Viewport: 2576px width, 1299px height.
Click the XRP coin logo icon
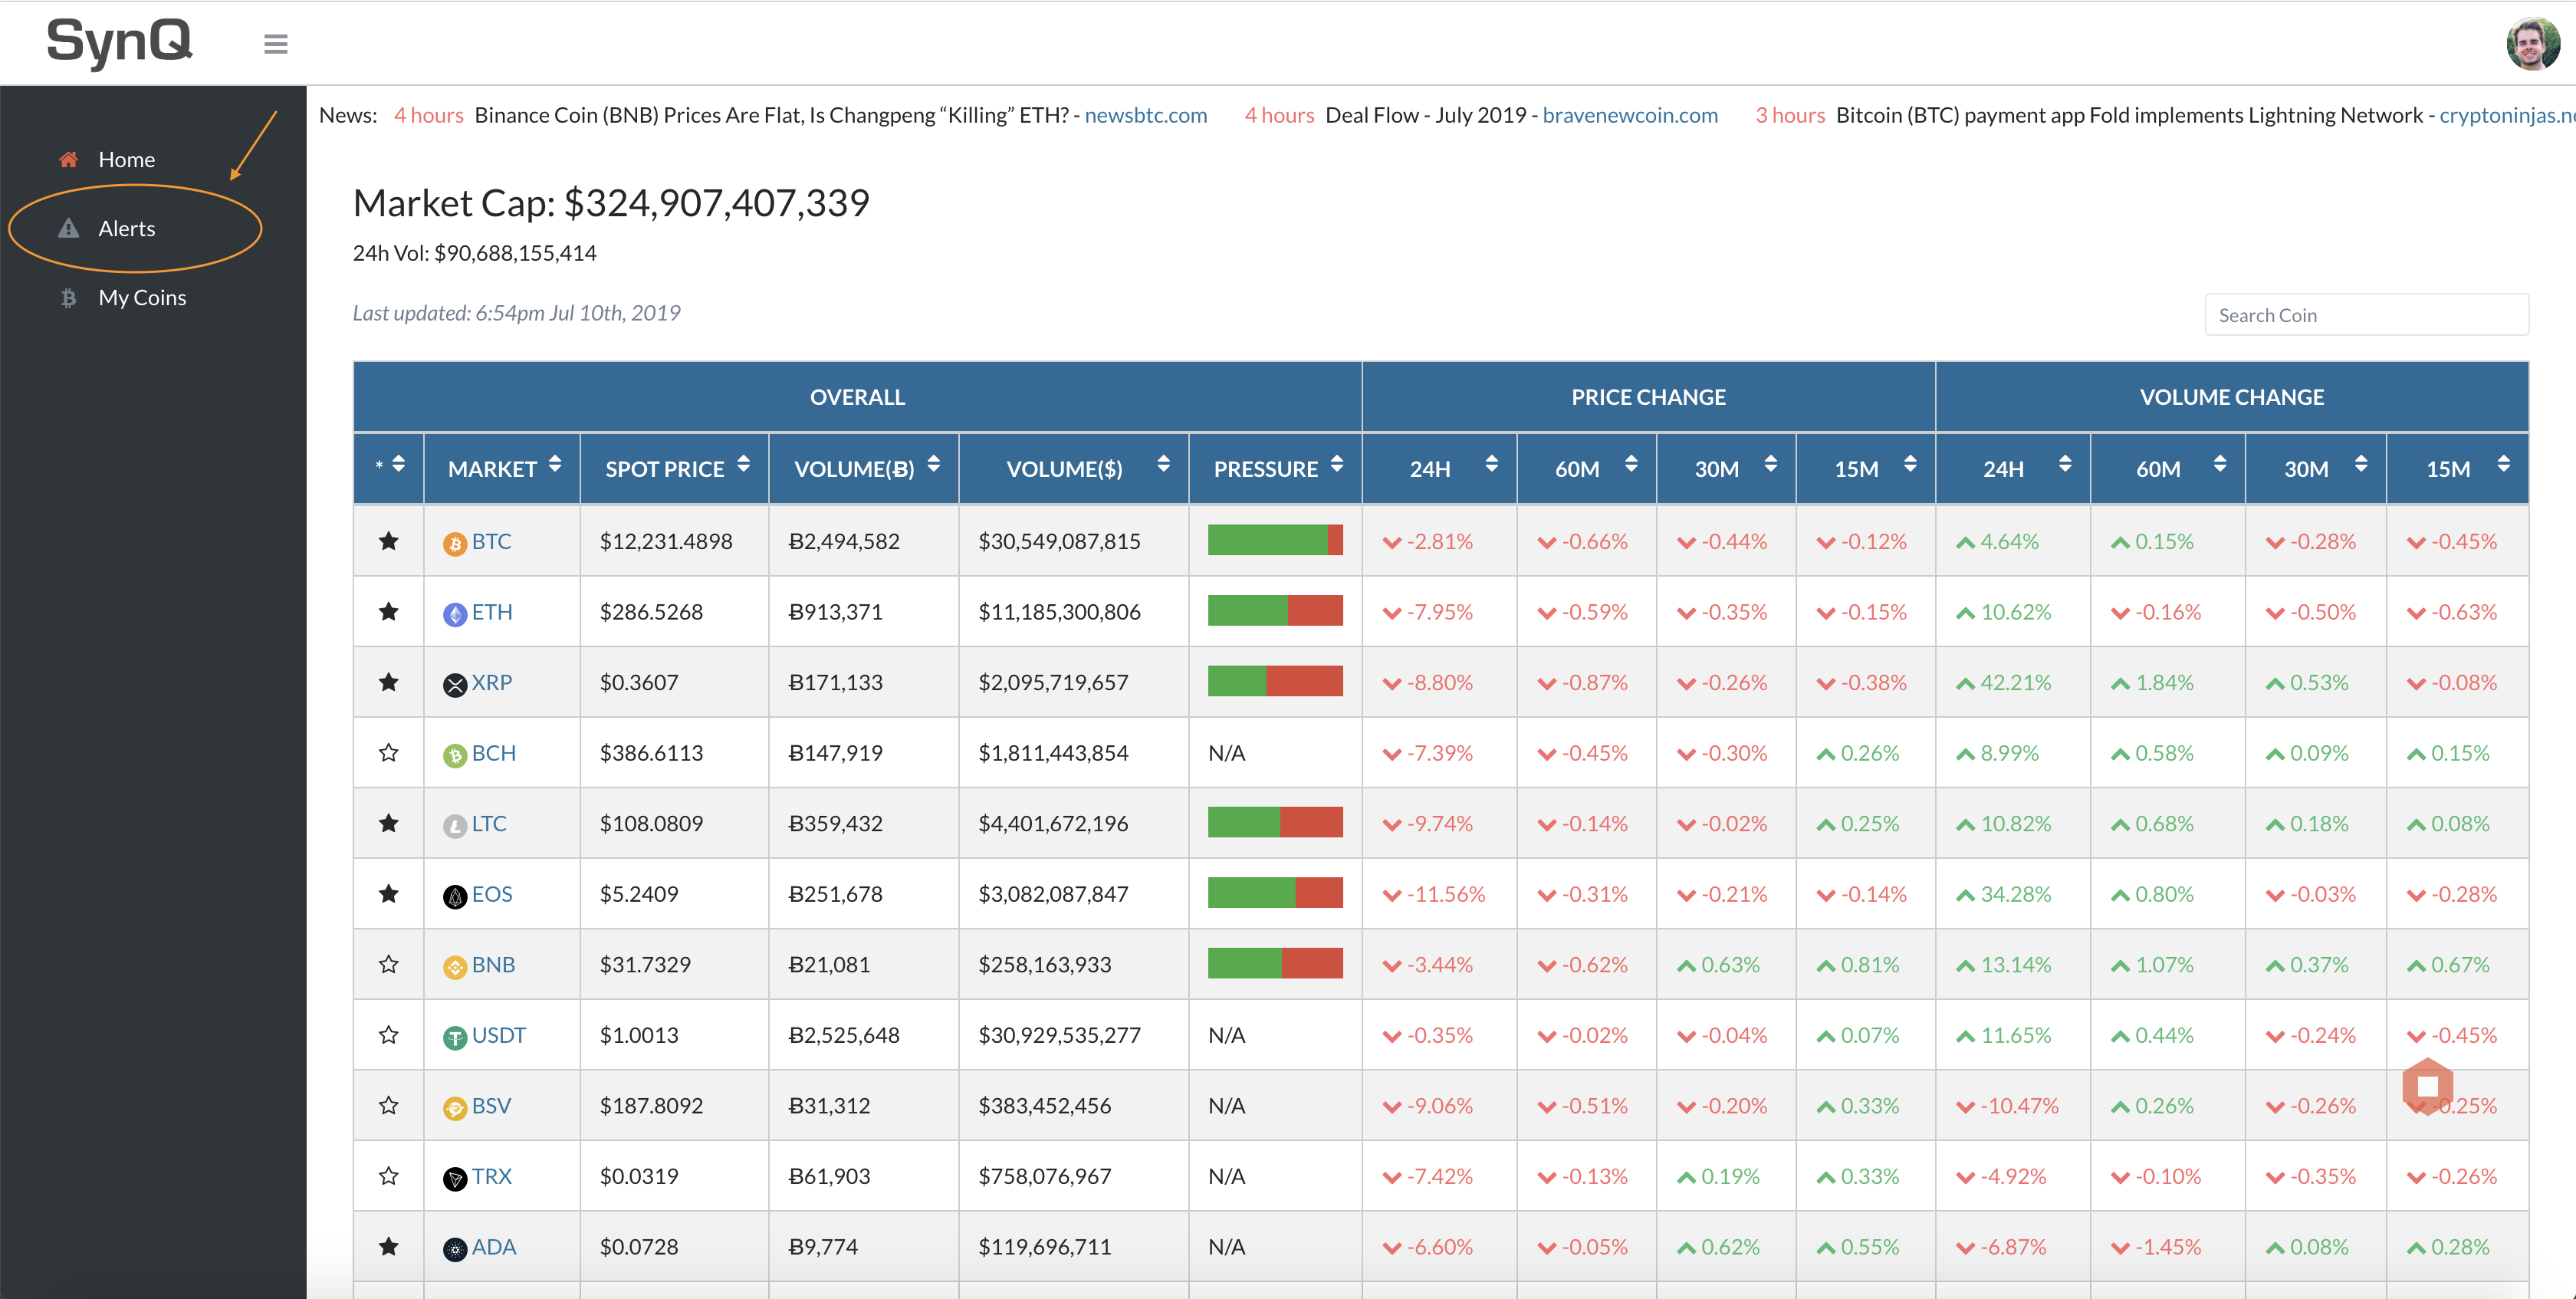coord(455,685)
